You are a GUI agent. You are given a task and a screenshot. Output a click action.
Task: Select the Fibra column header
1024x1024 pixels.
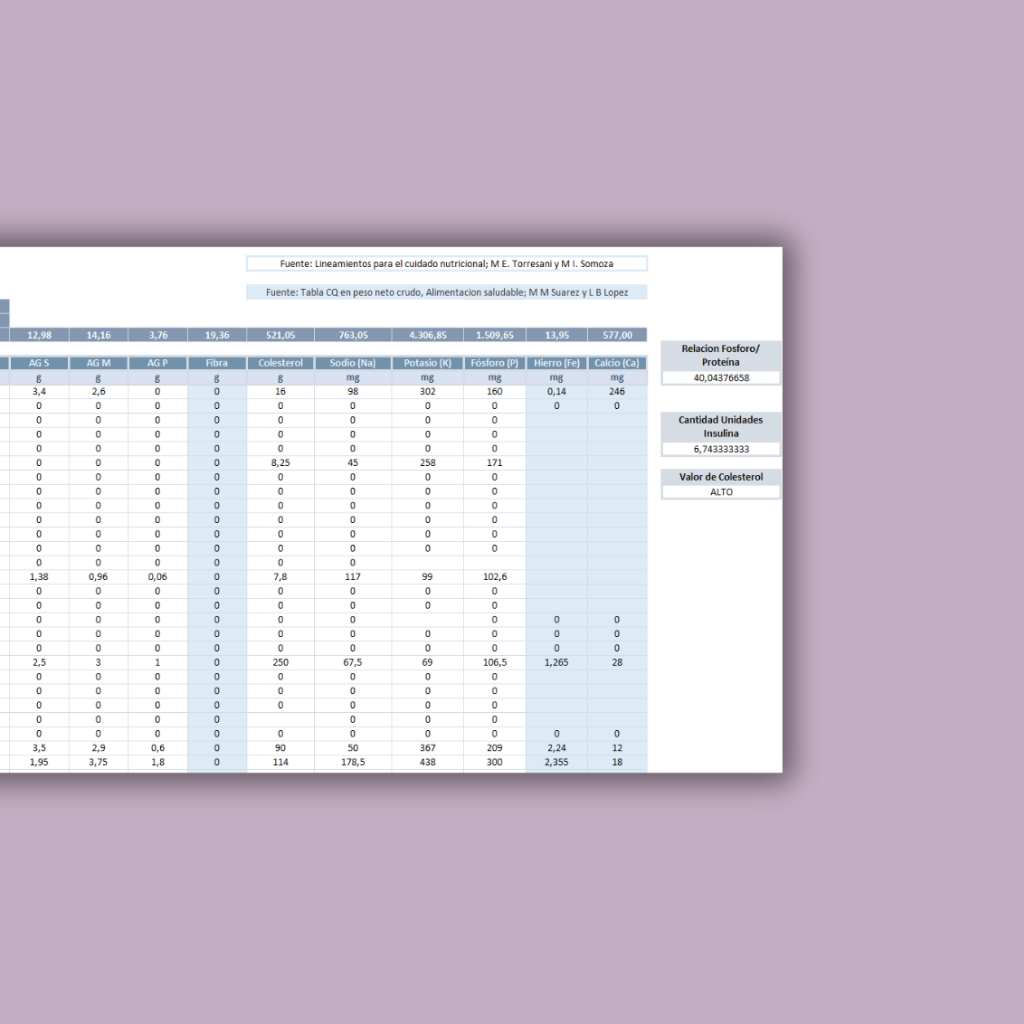pyautogui.click(x=216, y=363)
